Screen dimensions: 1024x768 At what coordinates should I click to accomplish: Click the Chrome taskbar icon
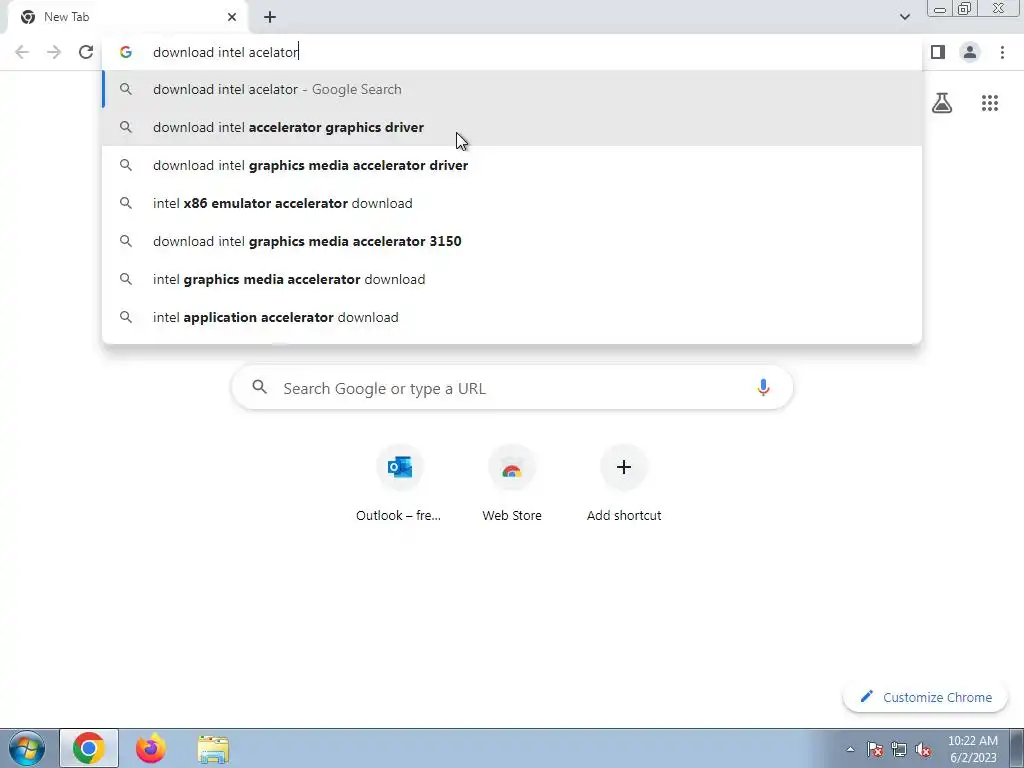coord(89,748)
